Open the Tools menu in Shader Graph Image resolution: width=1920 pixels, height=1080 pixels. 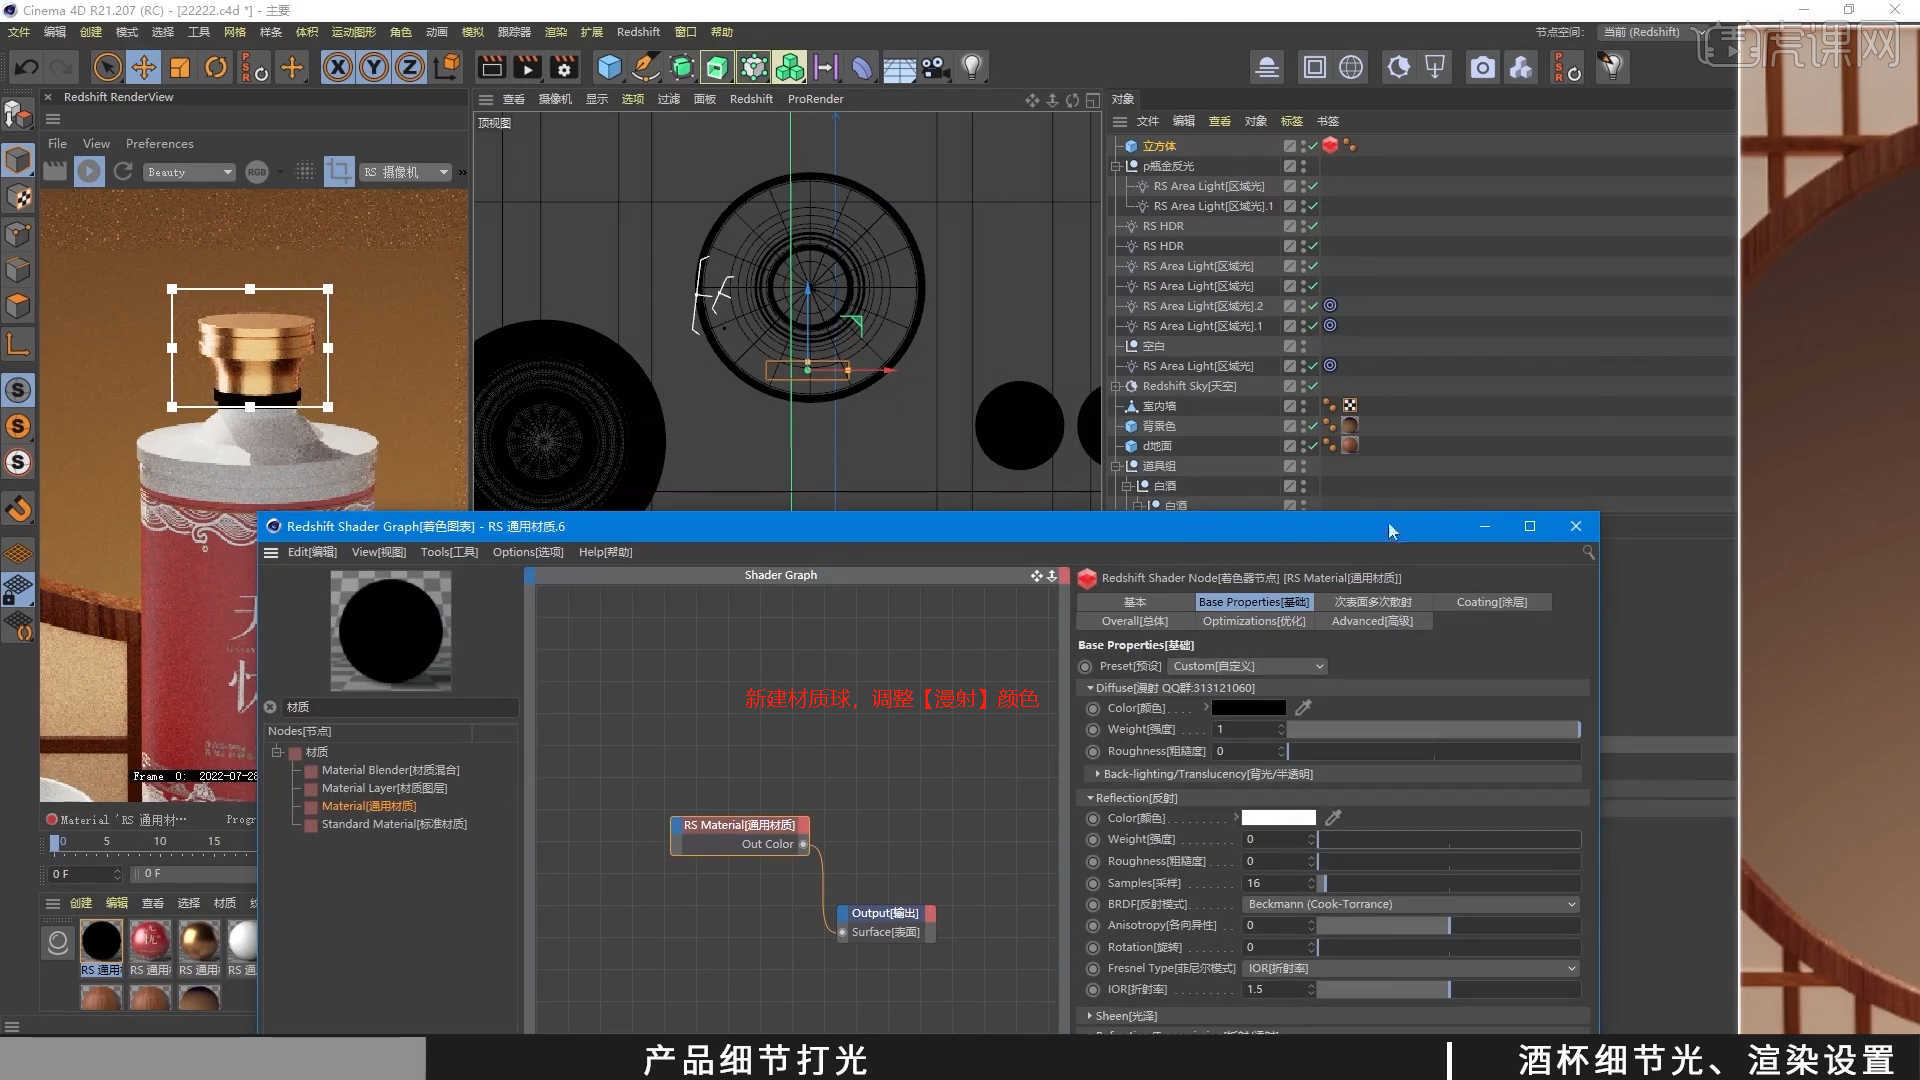(449, 551)
